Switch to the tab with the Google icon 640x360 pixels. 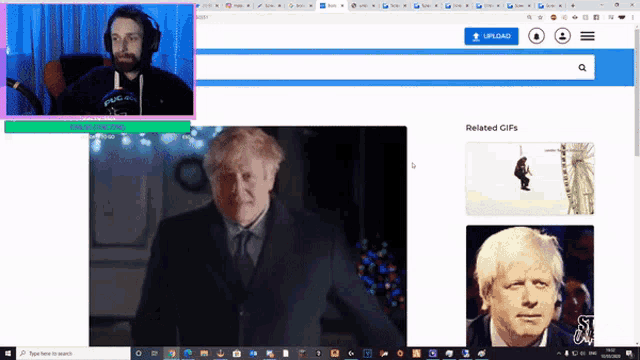[300, 6]
